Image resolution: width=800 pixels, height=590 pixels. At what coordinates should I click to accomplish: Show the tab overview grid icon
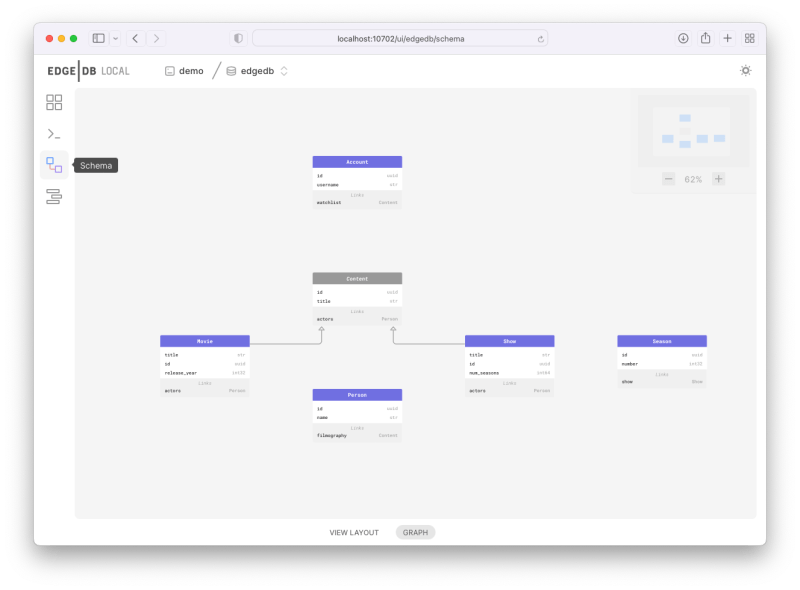pos(749,38)
